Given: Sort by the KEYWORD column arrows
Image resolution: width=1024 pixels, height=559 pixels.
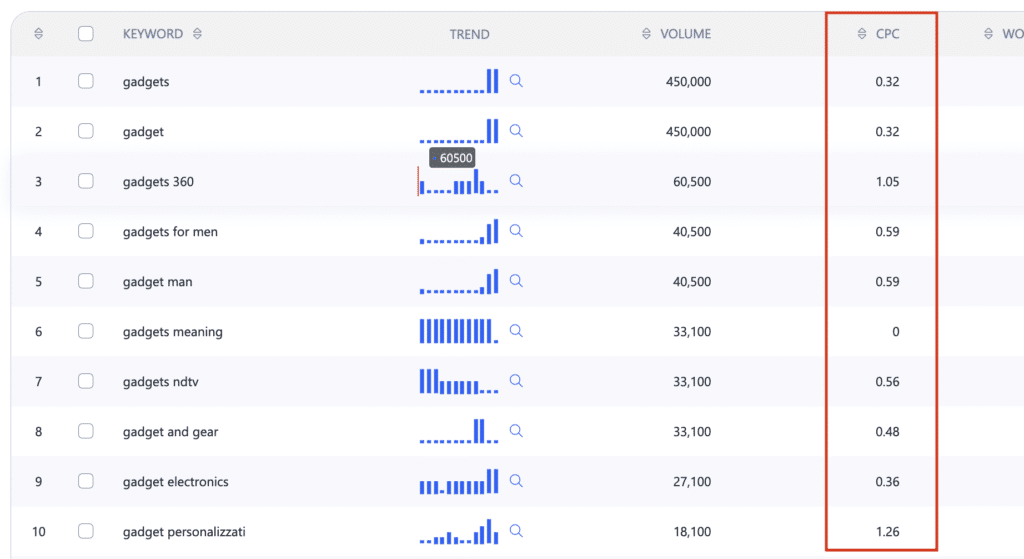Looking at the screenshot, I should click(x=197, y=34).
